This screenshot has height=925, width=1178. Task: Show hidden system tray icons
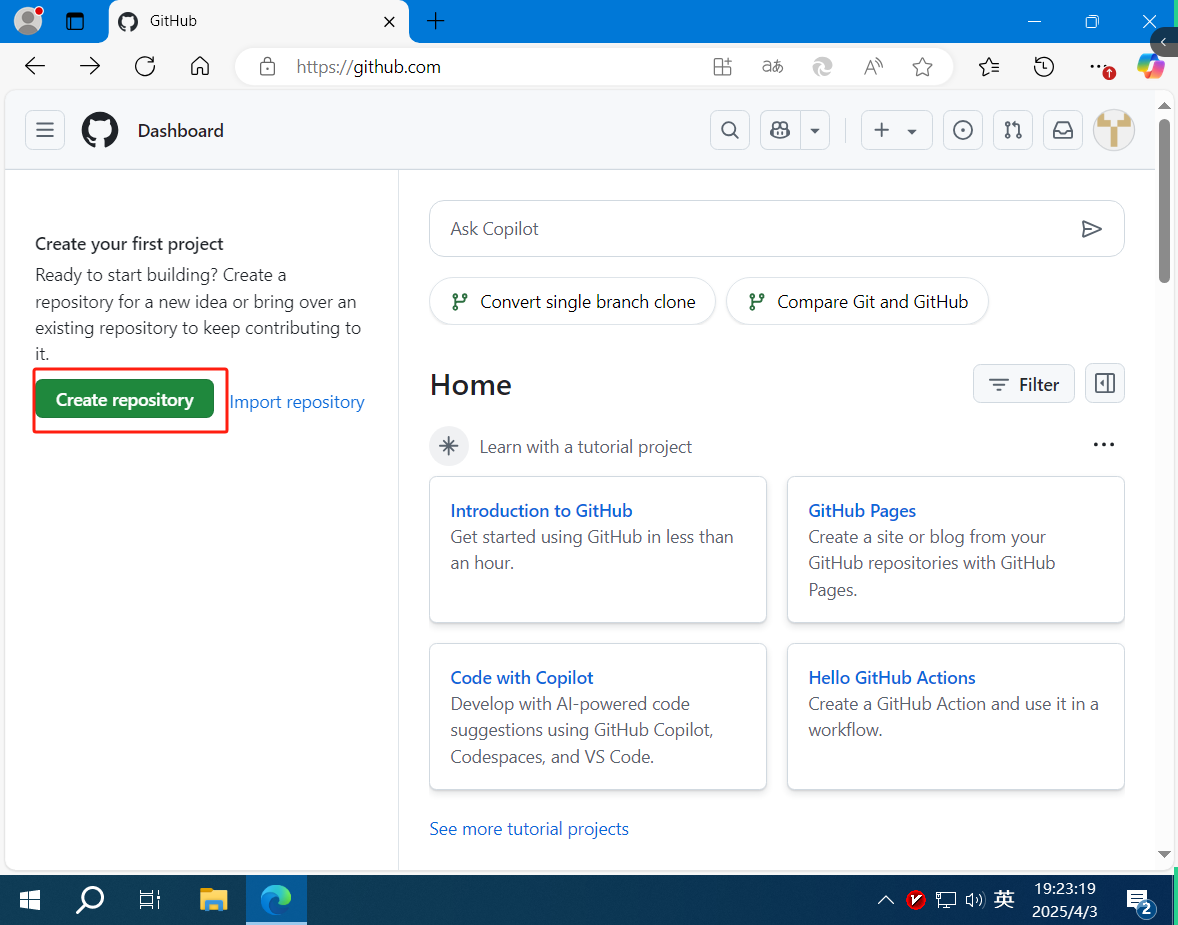click(886, 899)
